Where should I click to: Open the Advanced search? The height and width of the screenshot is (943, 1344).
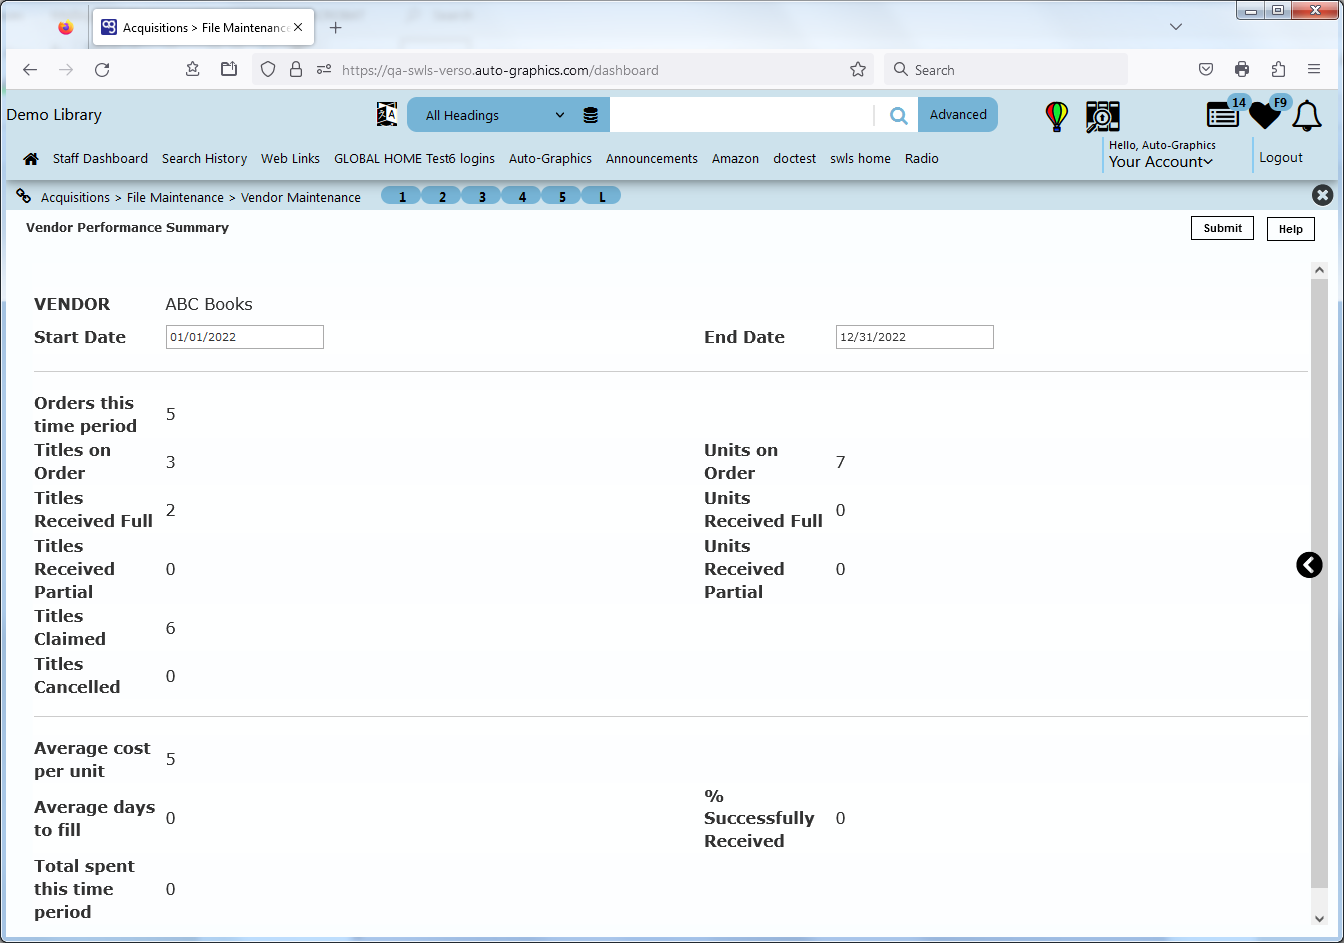tap(958, 115)
